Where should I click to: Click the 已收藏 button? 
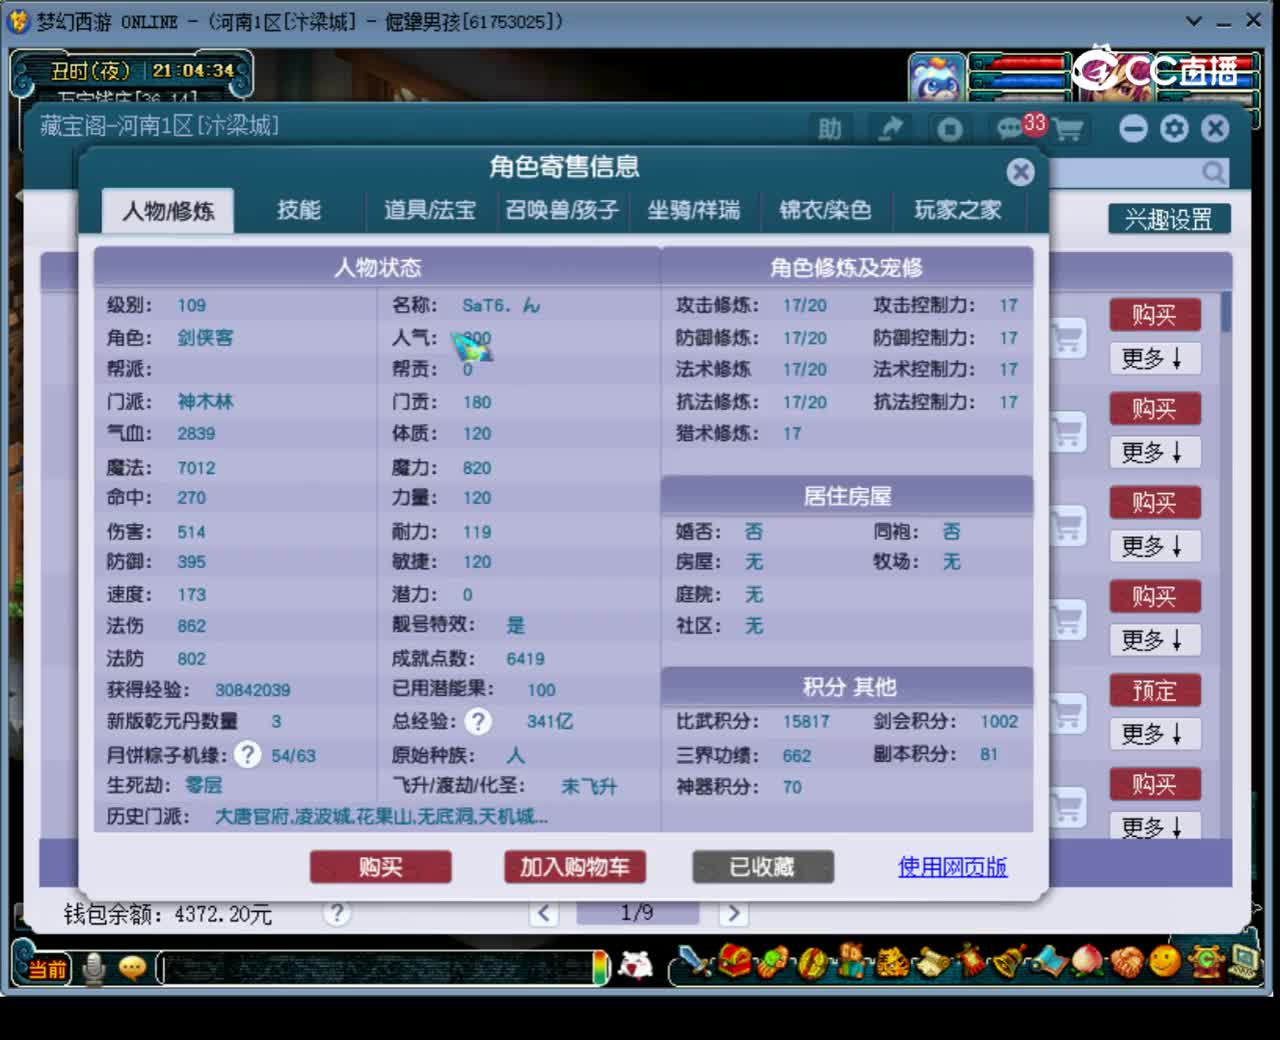[x=763, y=867]
